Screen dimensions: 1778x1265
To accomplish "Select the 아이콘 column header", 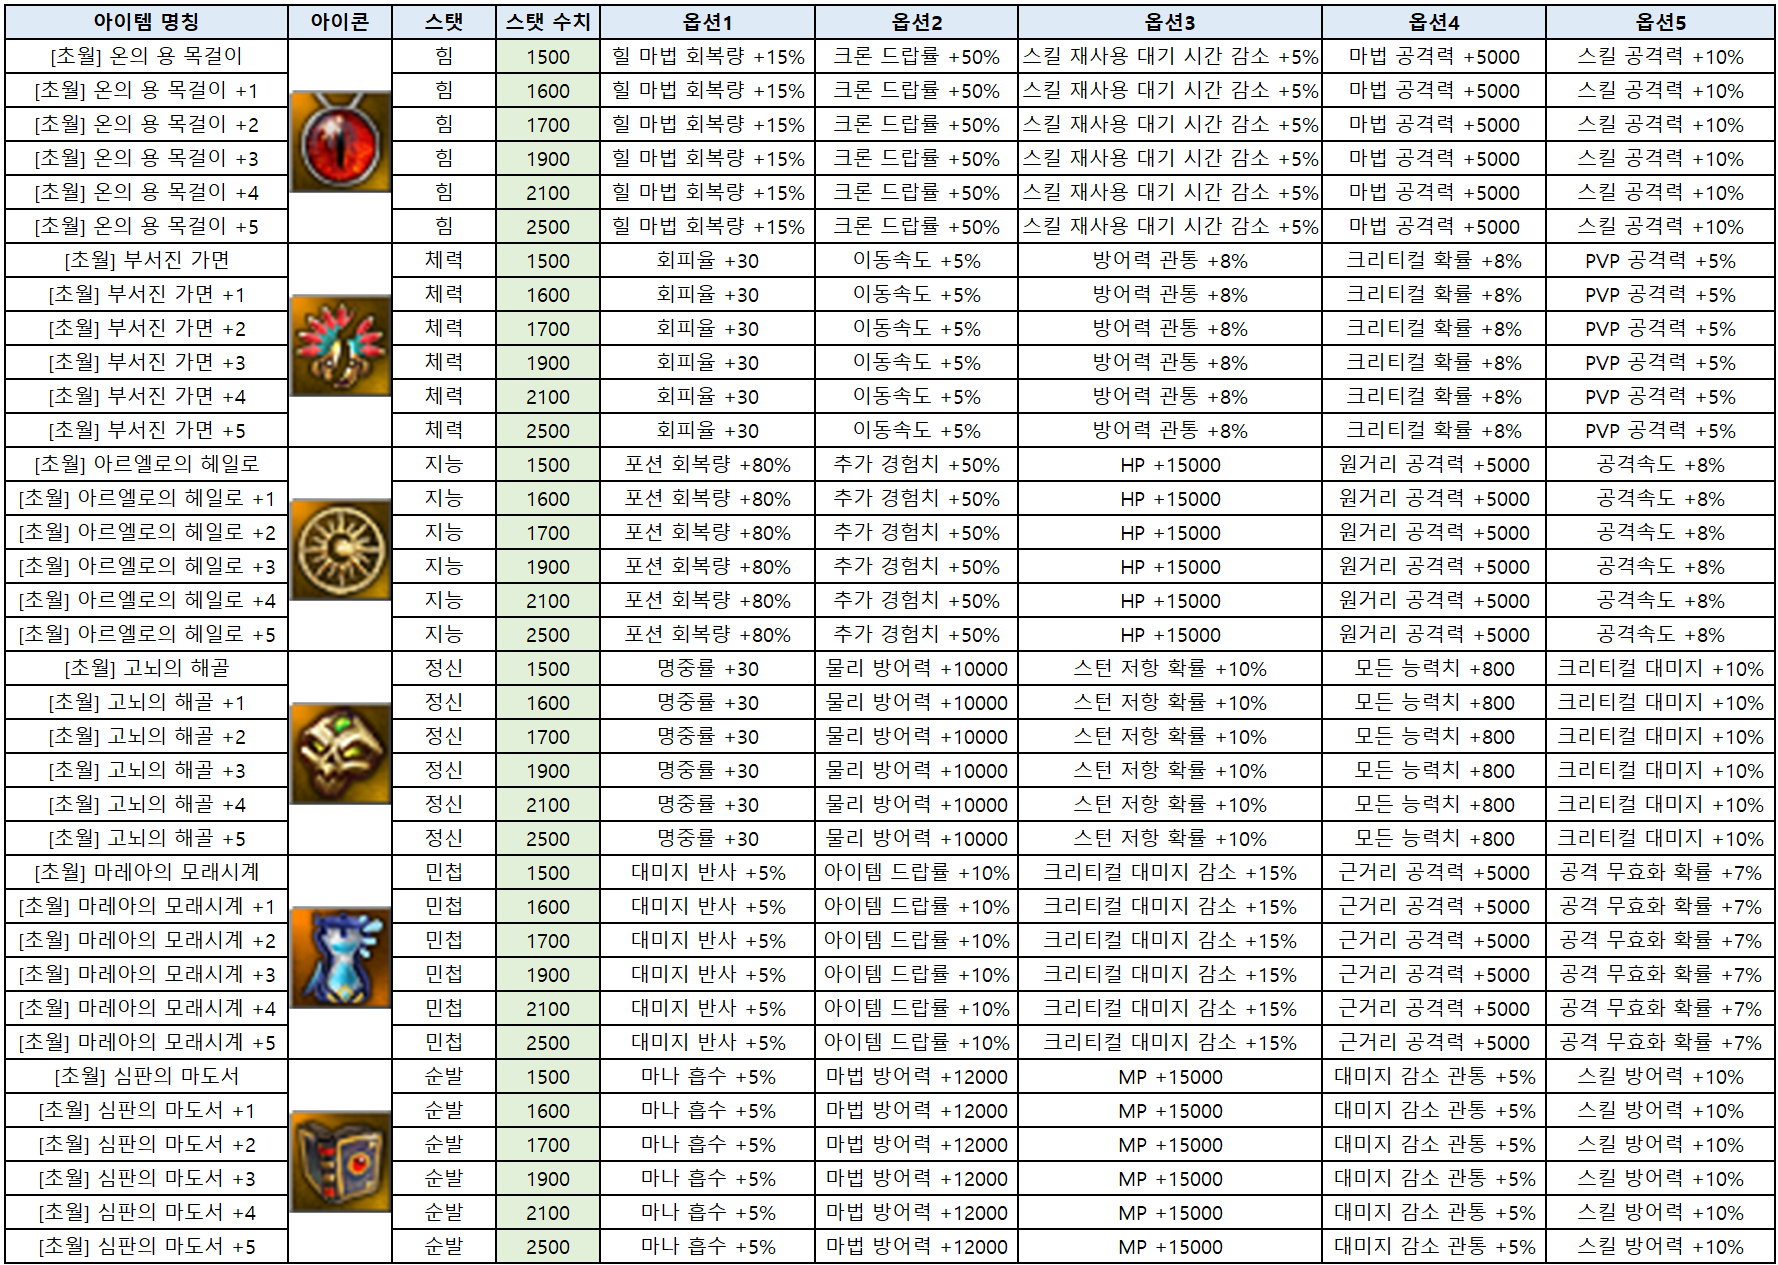I will tap(340, 22).
